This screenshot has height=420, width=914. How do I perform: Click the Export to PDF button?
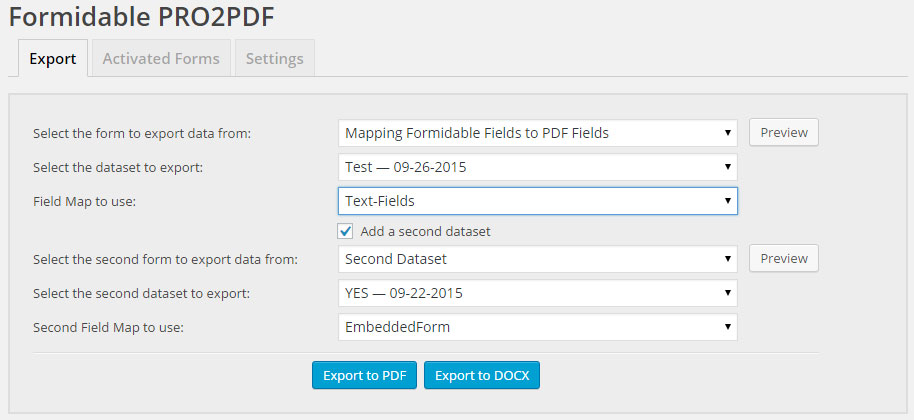364,375
